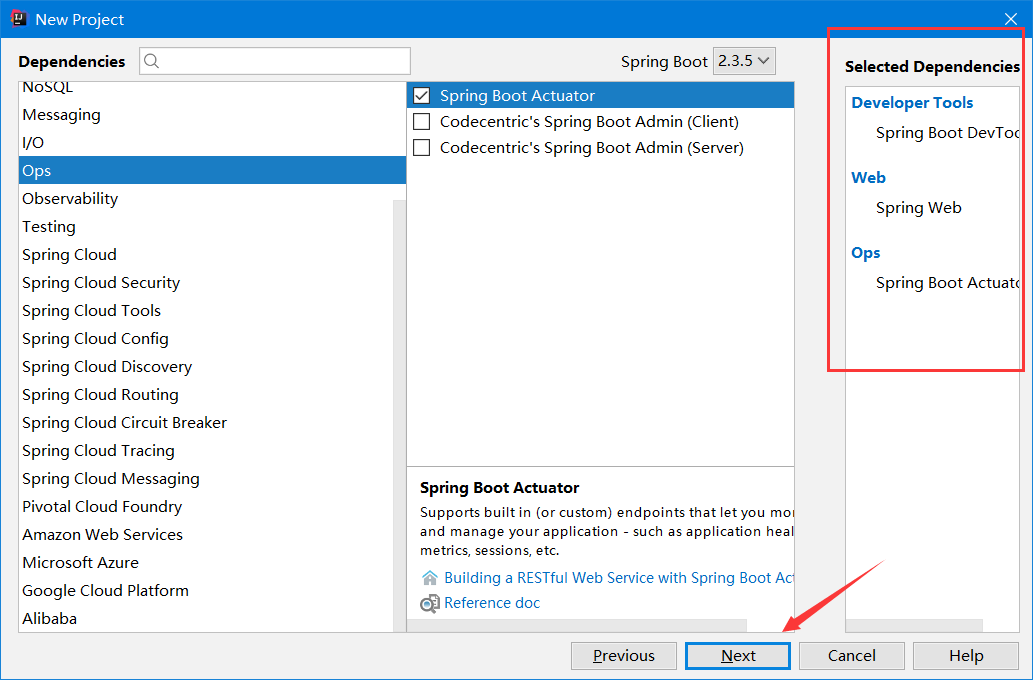Open the Building a RESTful Web Service guide link

coord(619,578)
